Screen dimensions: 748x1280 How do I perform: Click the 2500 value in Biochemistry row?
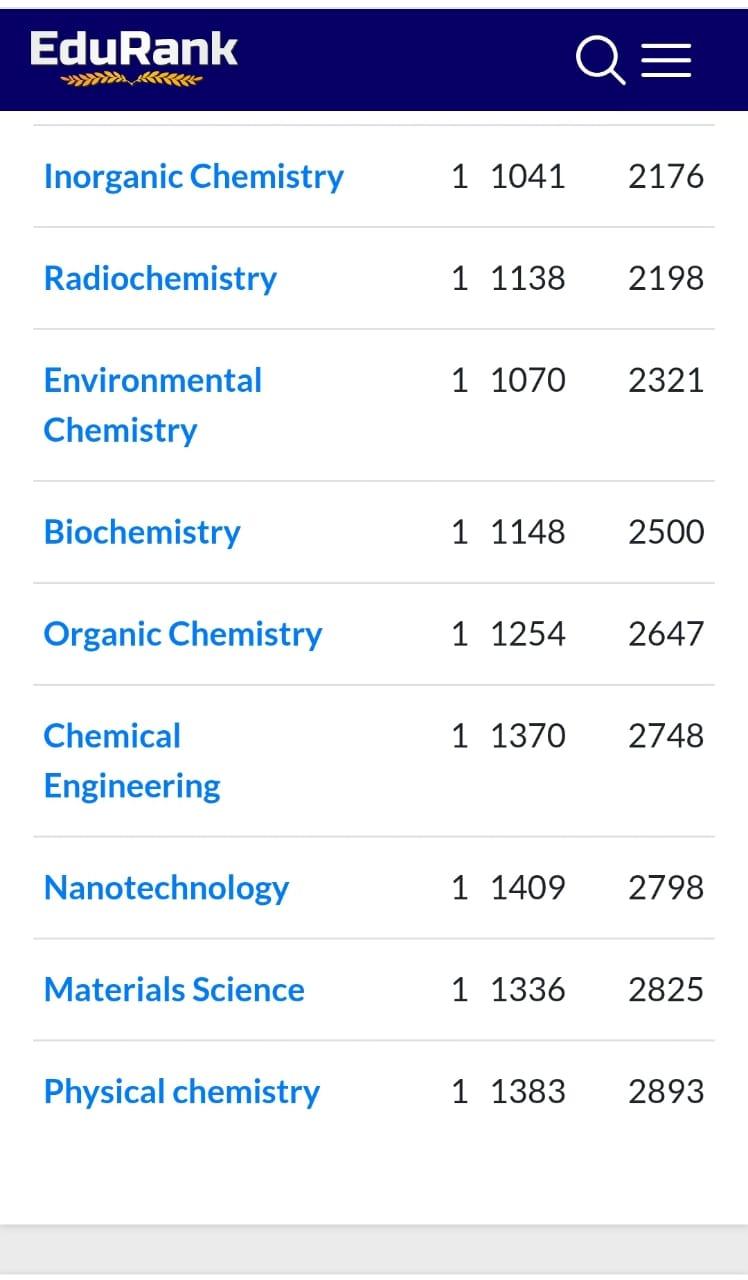point(666,532)
